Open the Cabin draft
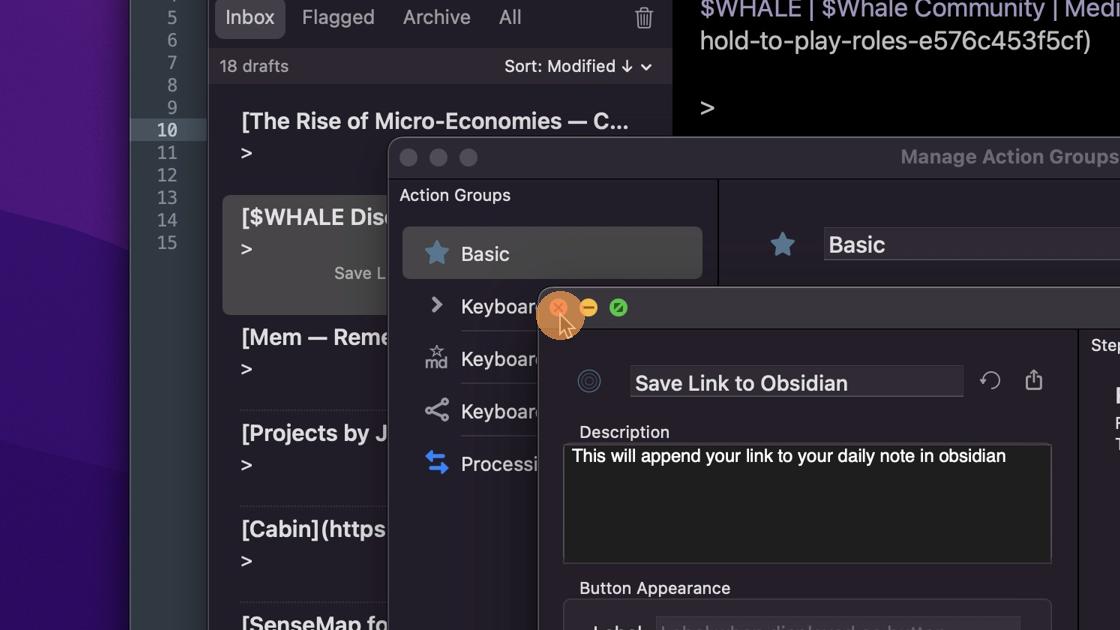 pos(313,529)
